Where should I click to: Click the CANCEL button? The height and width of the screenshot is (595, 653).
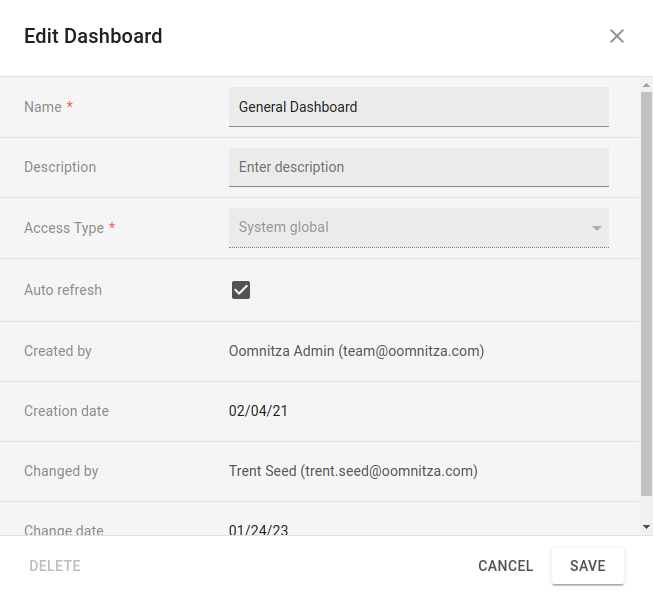tap(506, 566)
